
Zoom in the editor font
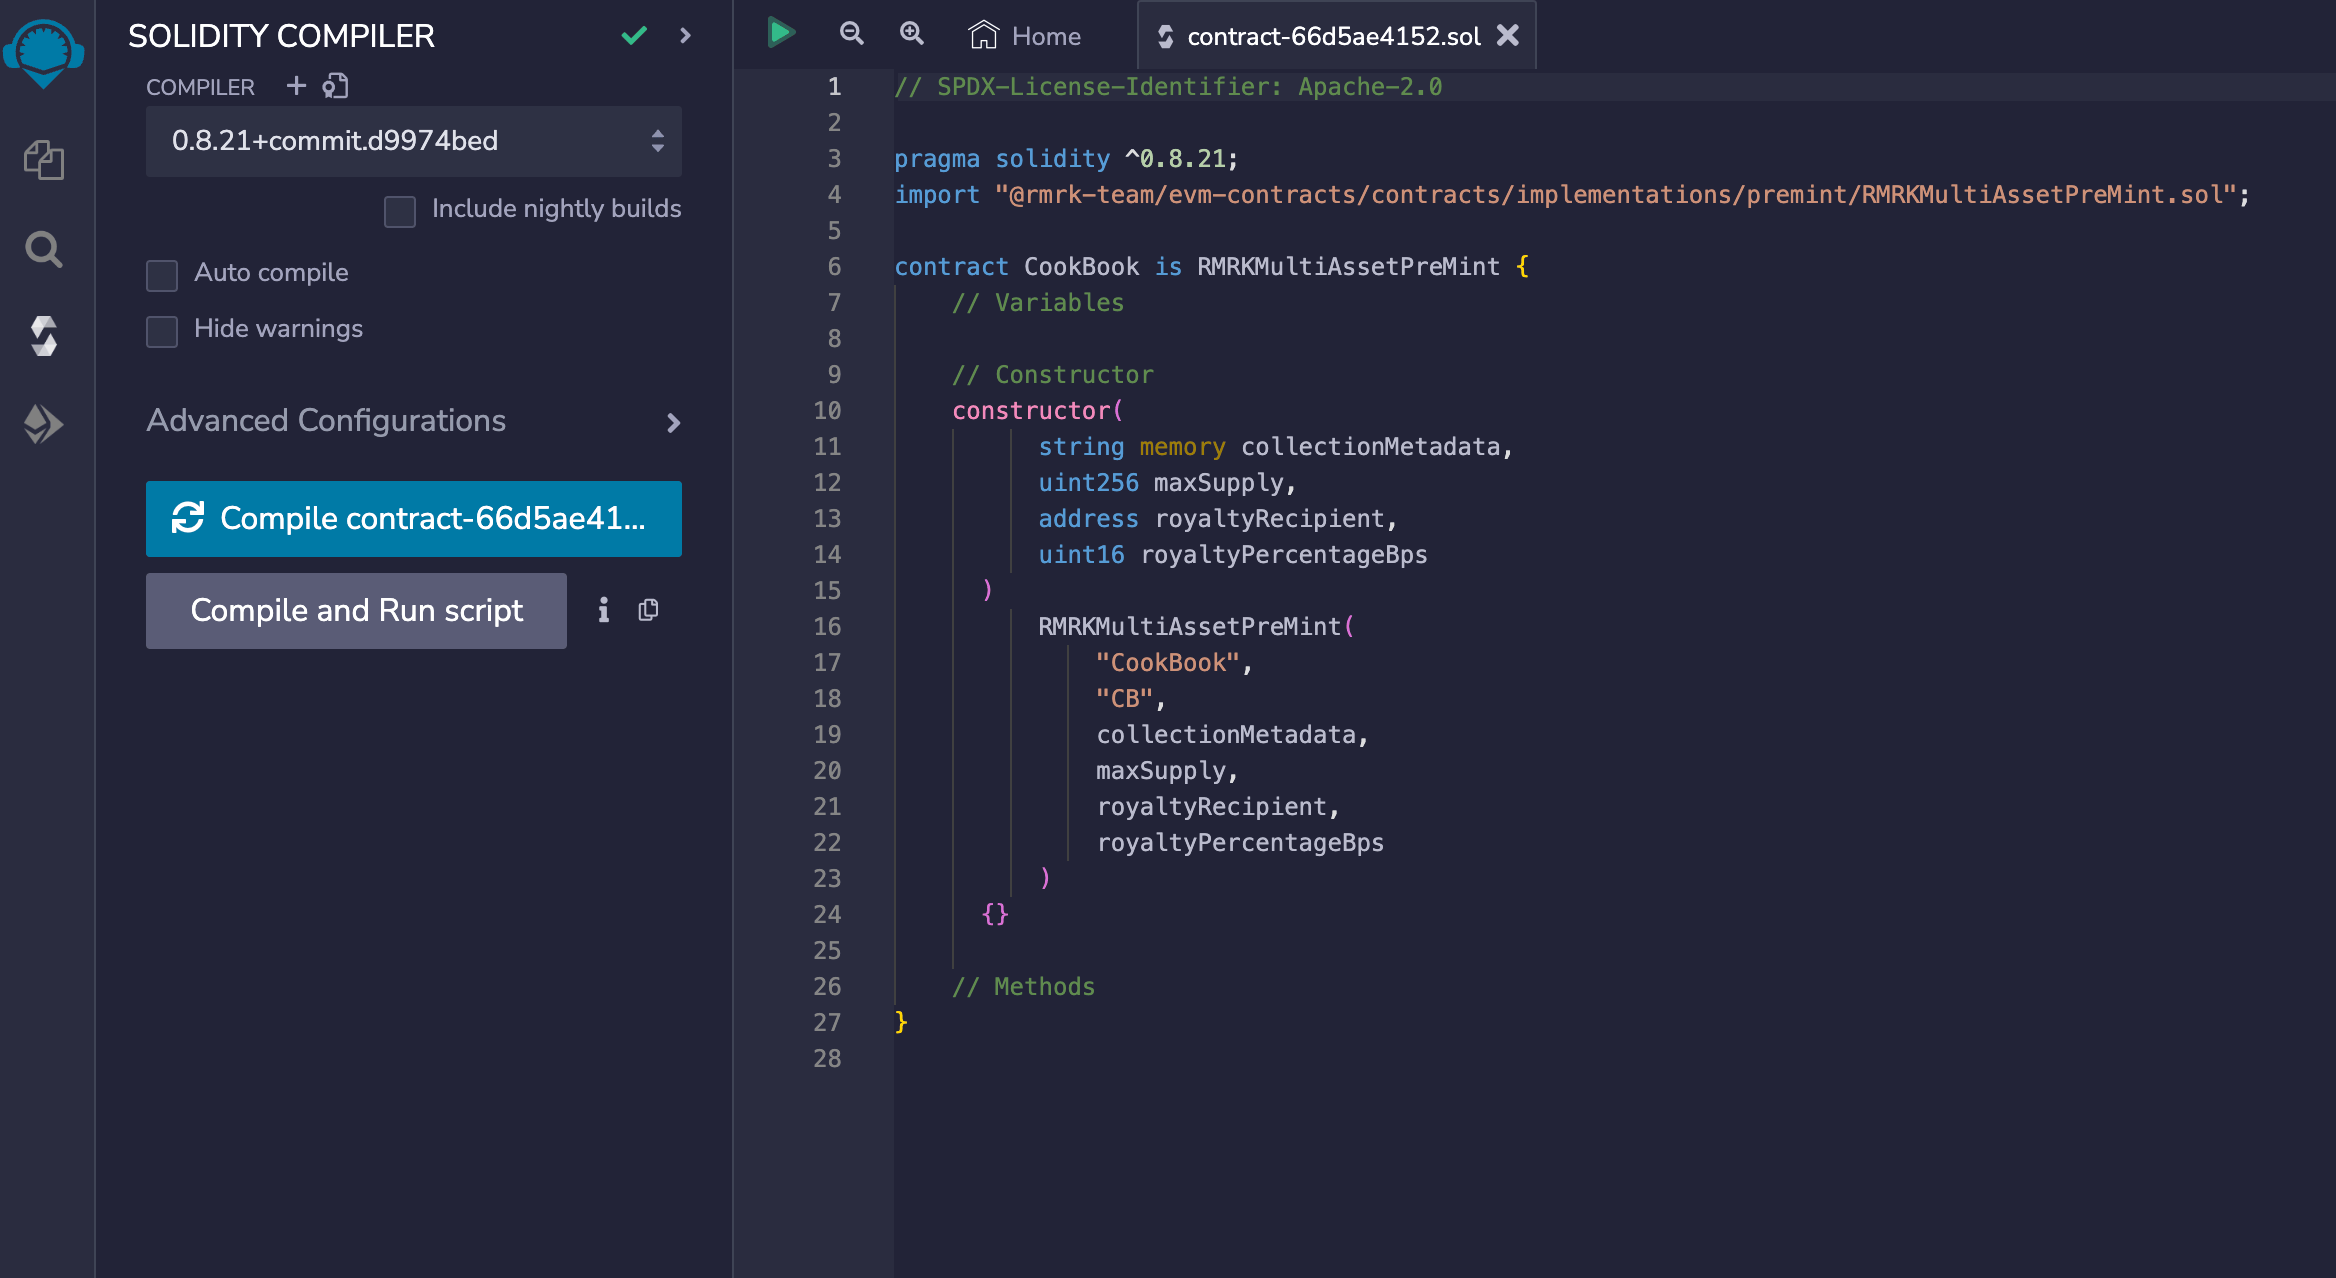911,34
